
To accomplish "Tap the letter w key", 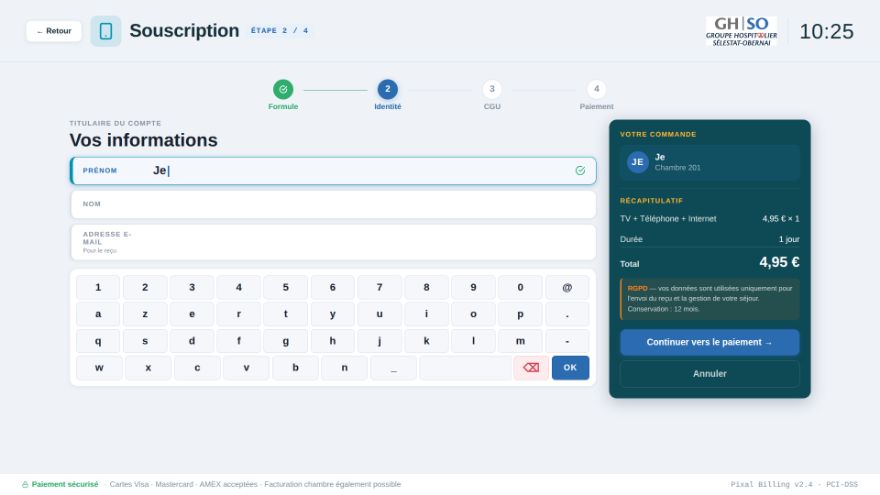I will 99,368.
